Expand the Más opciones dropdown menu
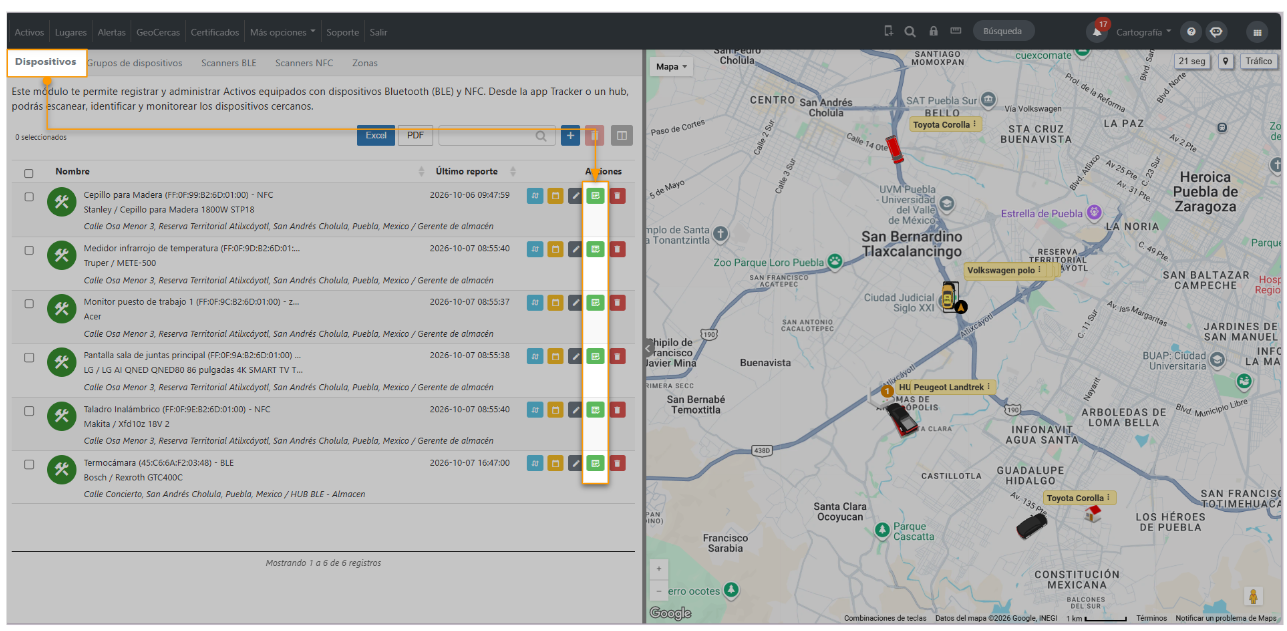 pyautogui.click(x=282, y=32)
